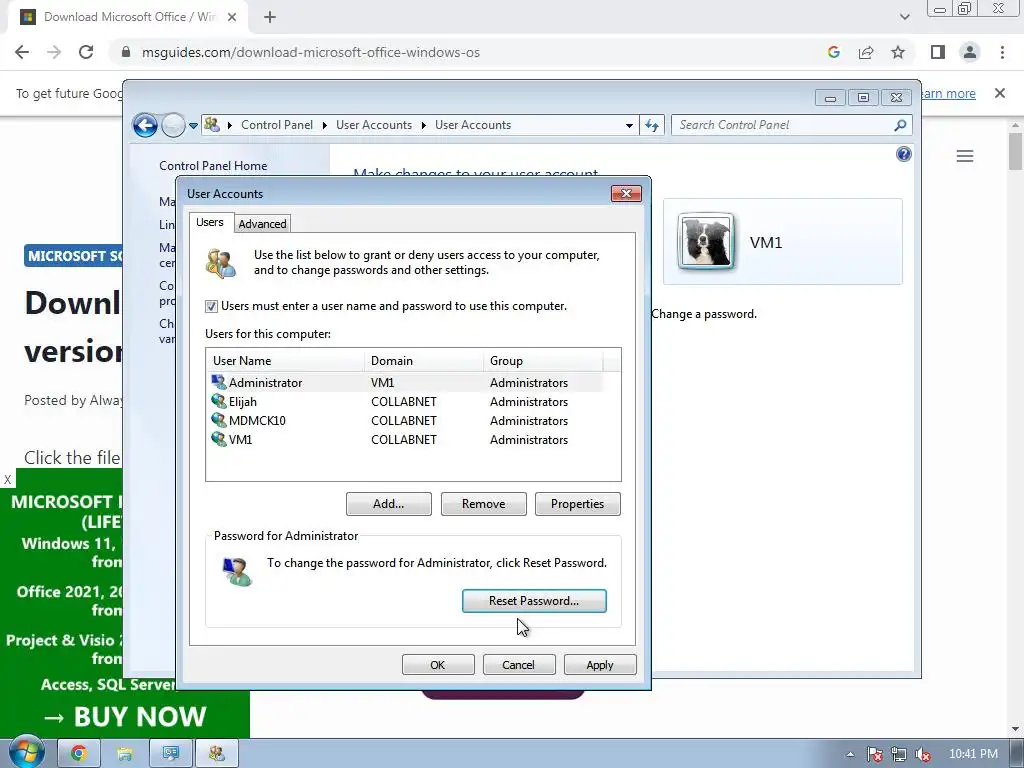Click Search Control Panel field
The height and width of the screenshot is (768, 1024).
tap(784, 125)
